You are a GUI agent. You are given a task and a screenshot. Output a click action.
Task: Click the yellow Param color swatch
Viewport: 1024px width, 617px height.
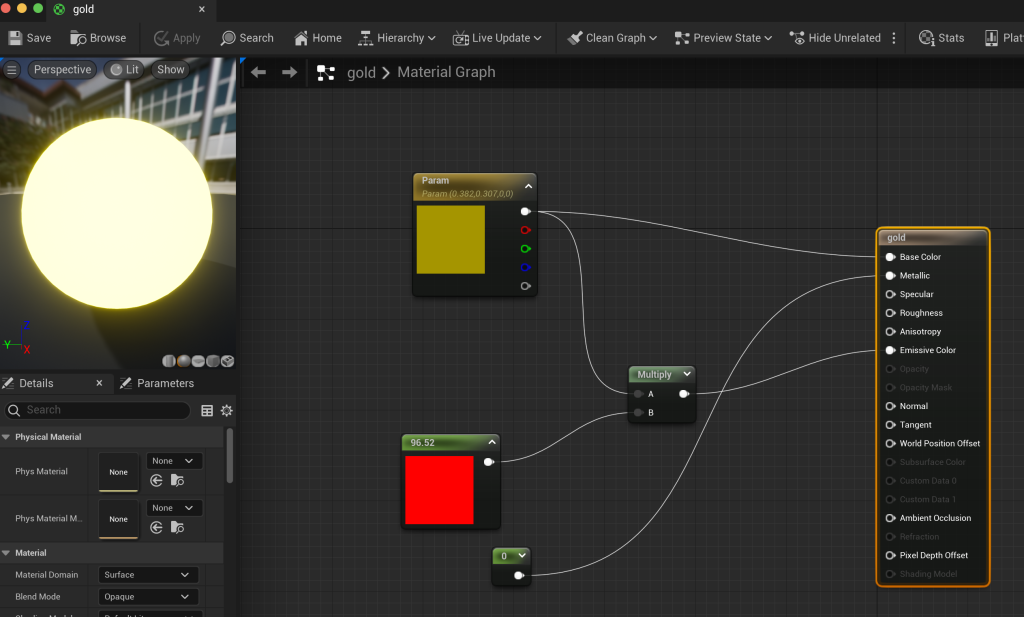coord(450,239)
